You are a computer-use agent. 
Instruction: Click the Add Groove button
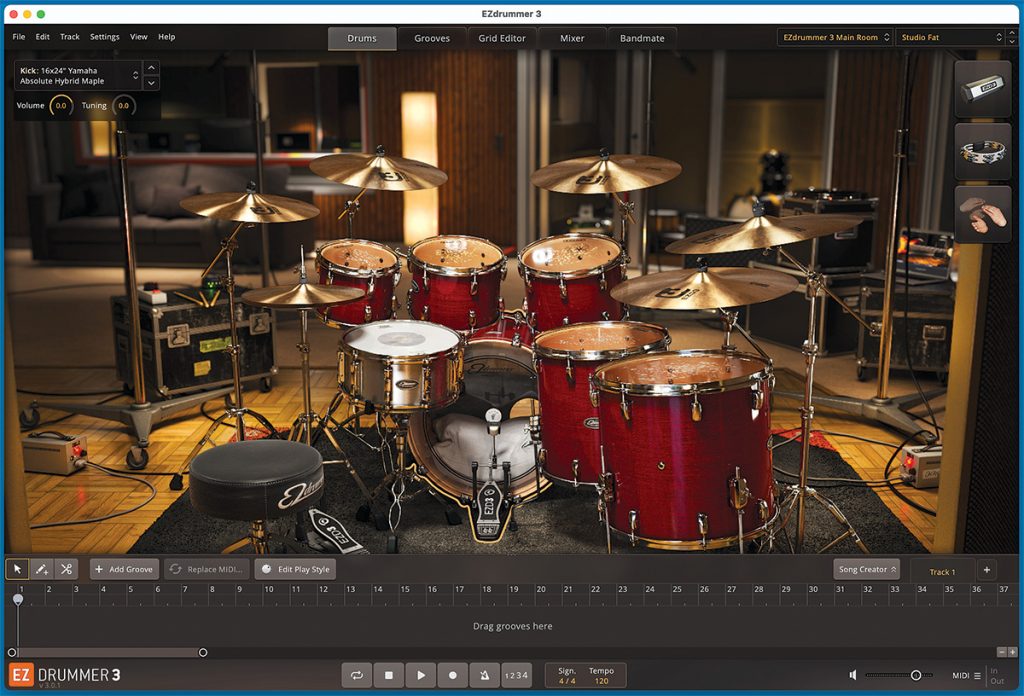coord(124,569)
